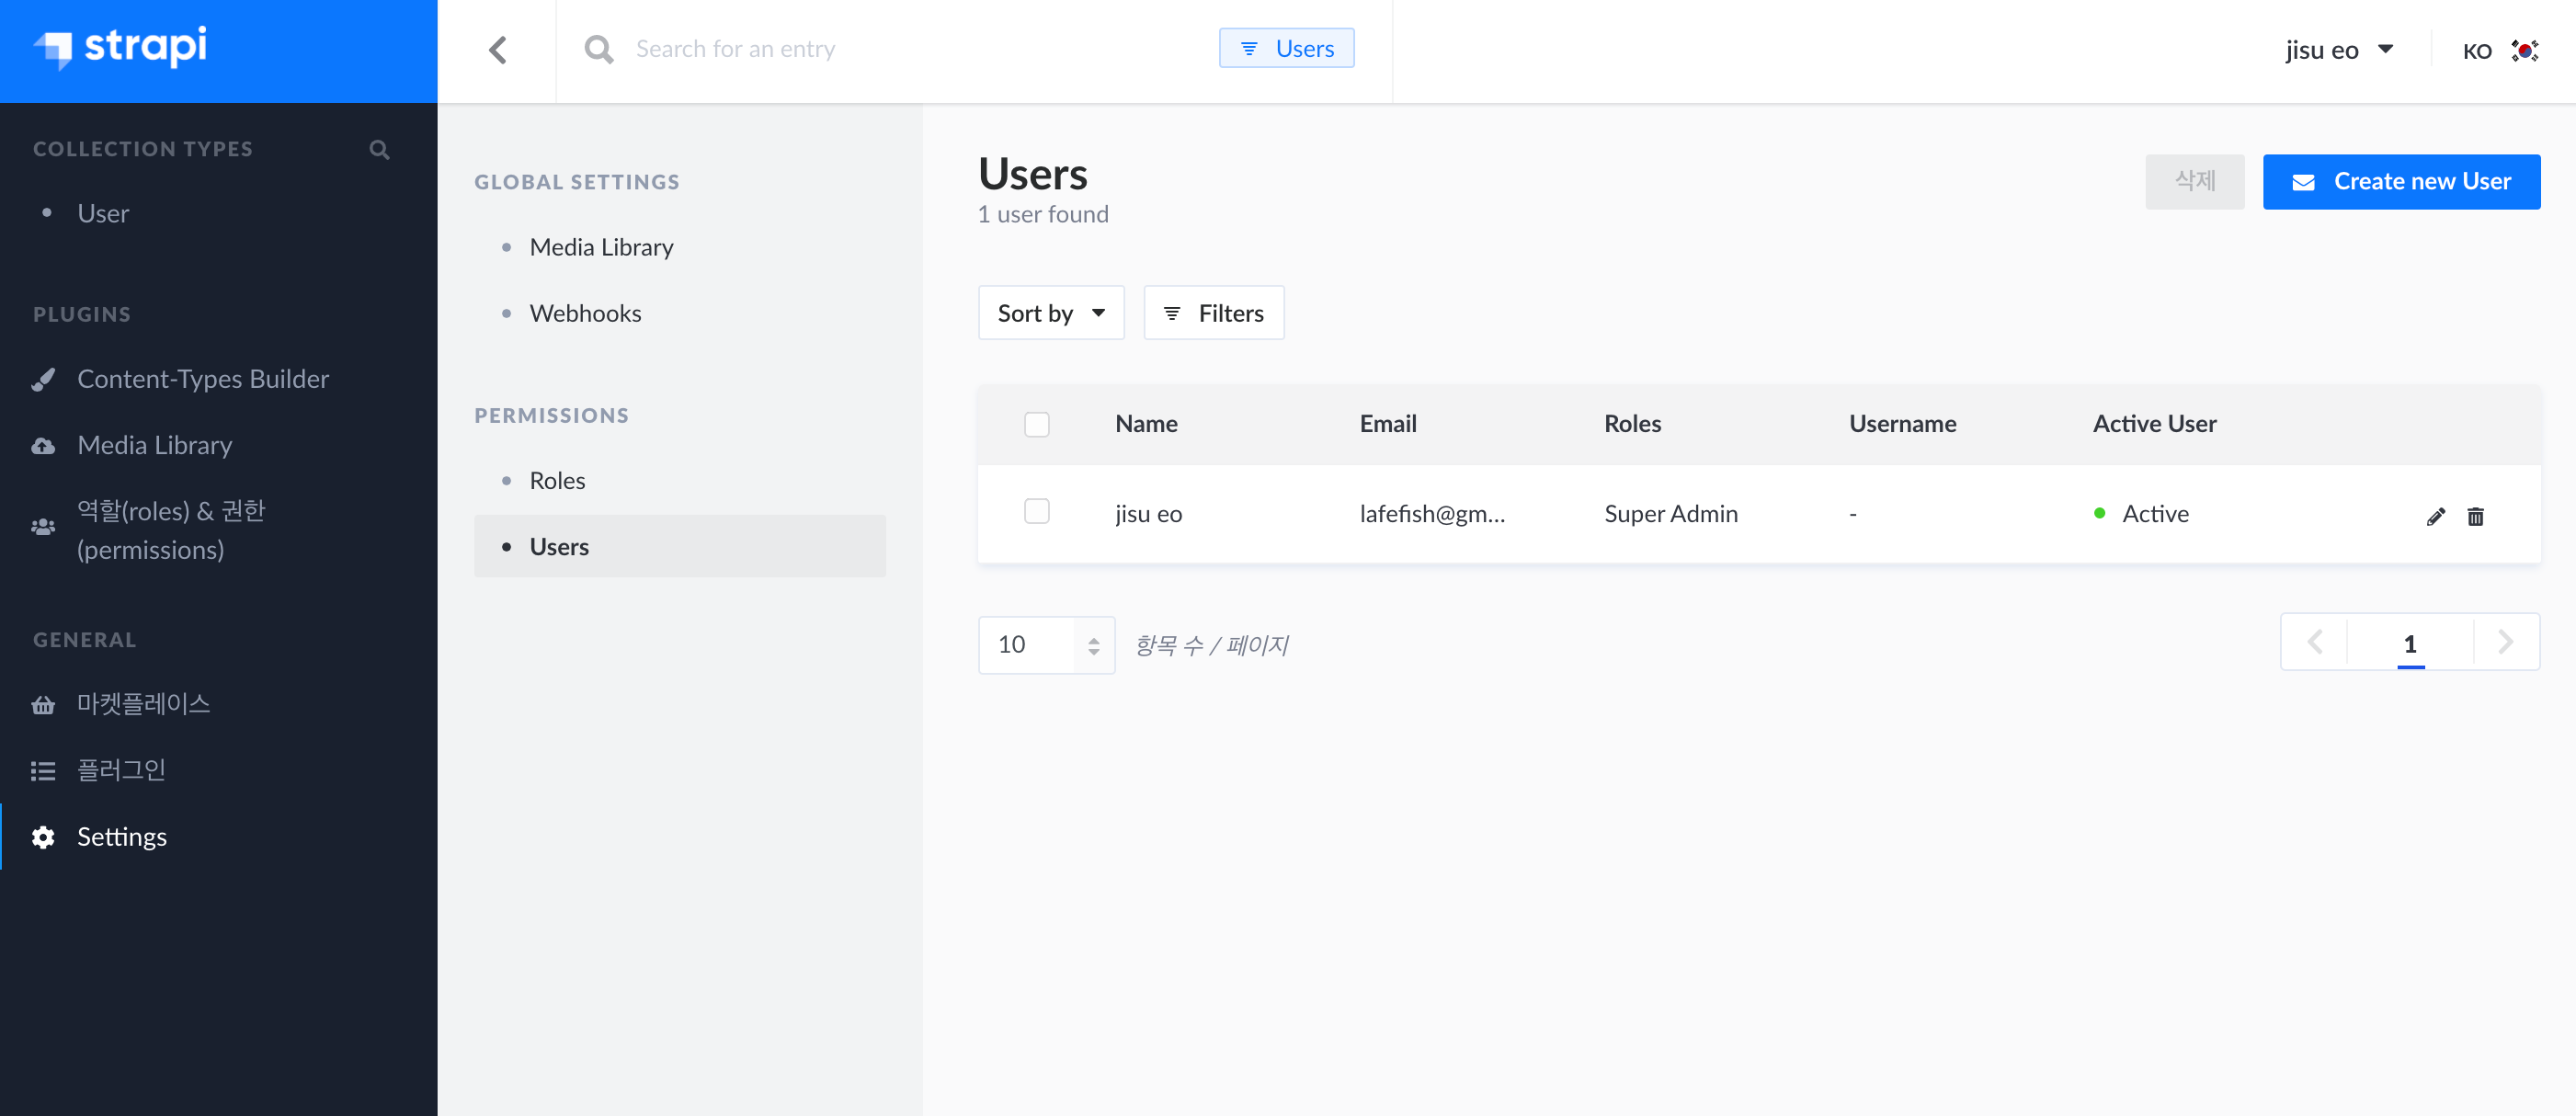
Task: Click the trash delete icon in user row
Action: (2475, 516)
